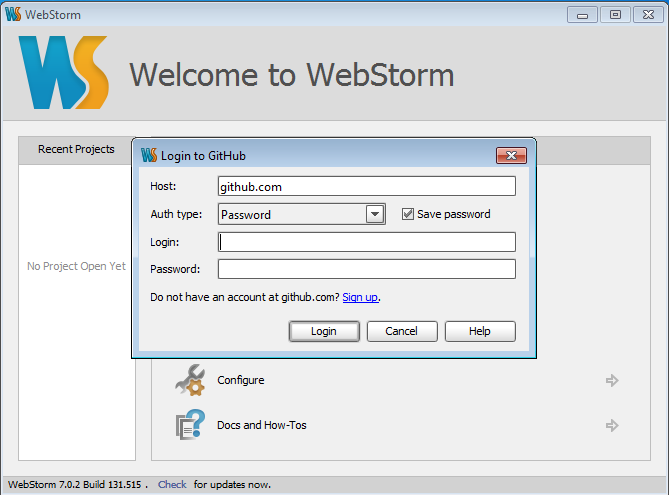
Task: Select the Recent Projects header
Action: coord(76,149)
